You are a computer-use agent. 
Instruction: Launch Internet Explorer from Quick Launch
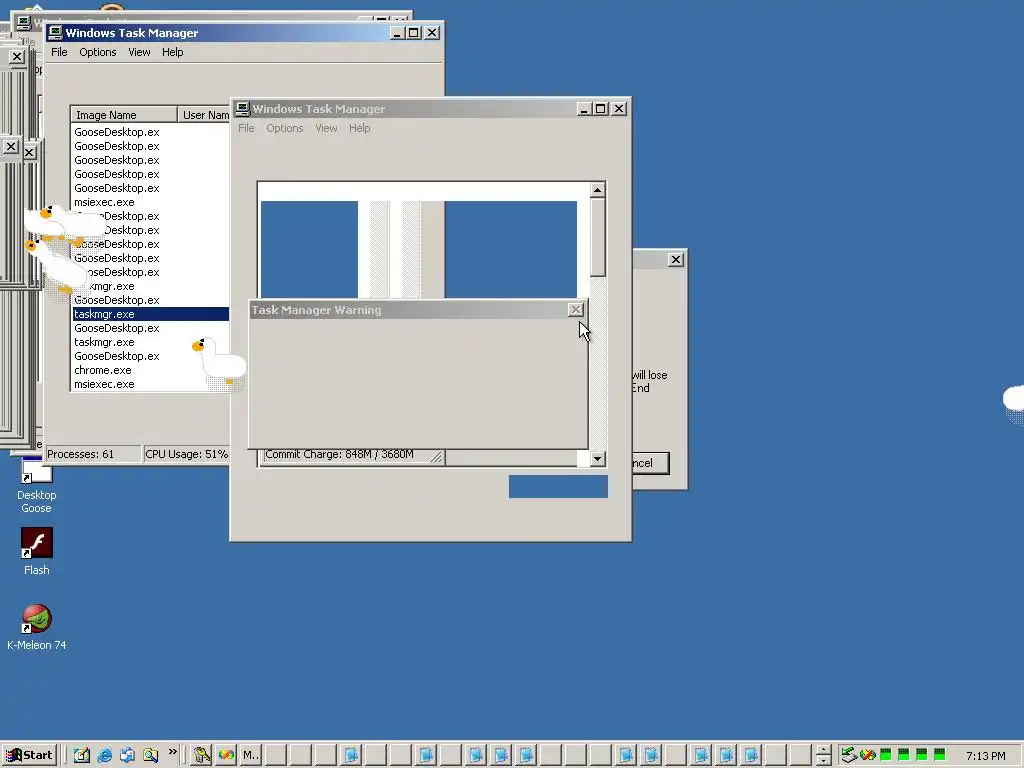point(104,756)
